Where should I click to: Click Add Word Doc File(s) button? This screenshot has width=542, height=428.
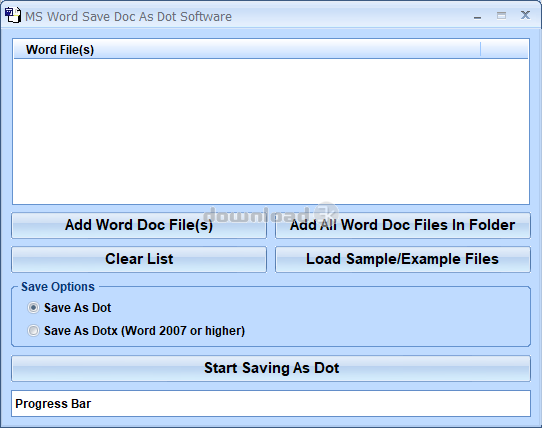pyautogui.click(x=139, y=225)
